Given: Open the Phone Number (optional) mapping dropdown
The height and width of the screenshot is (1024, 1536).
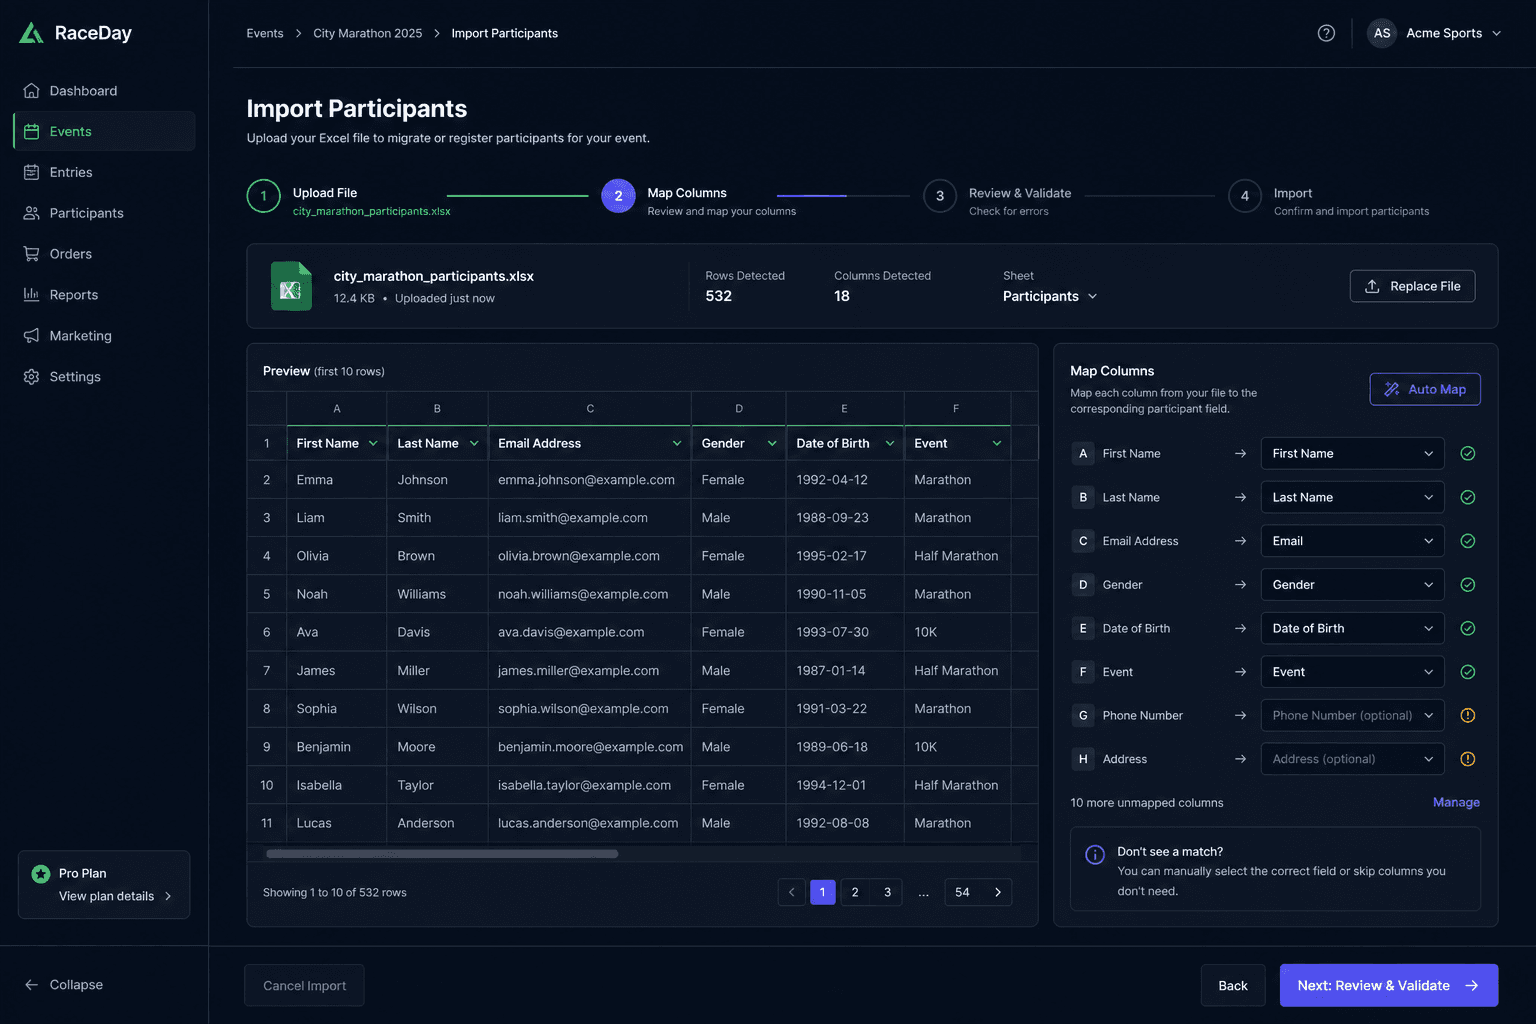Looking at the screenshot, I should pyautogui.click(x=1352, y=715).
